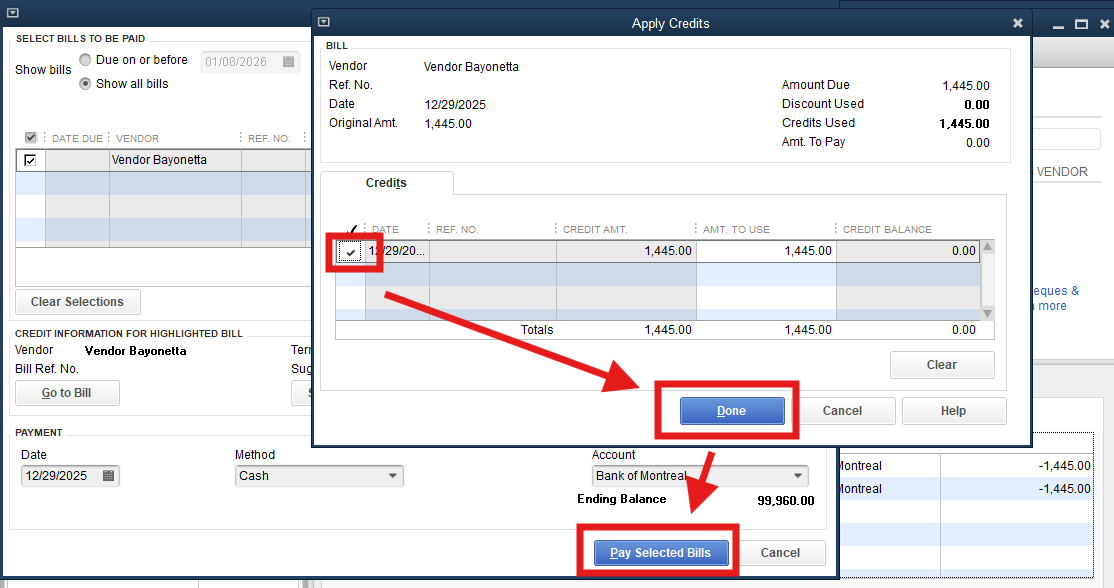Close the Apply Credits dialog with X

1018,23
